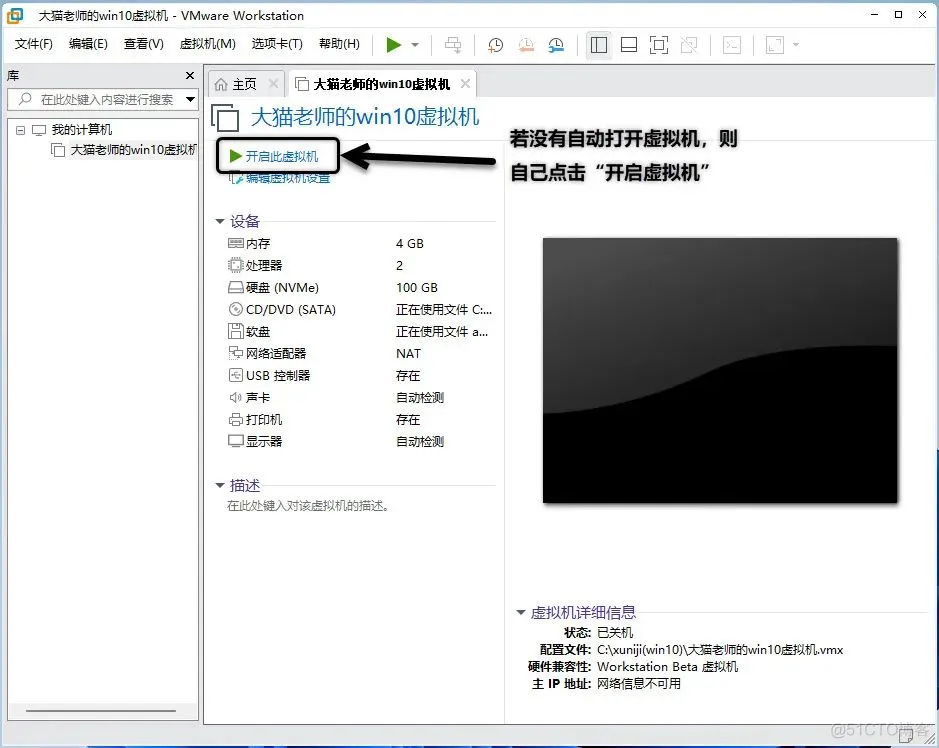This screenshot has height=748, width=939.
Task: Click the USB icon beside USB 控制器
Action: (235, 375)
